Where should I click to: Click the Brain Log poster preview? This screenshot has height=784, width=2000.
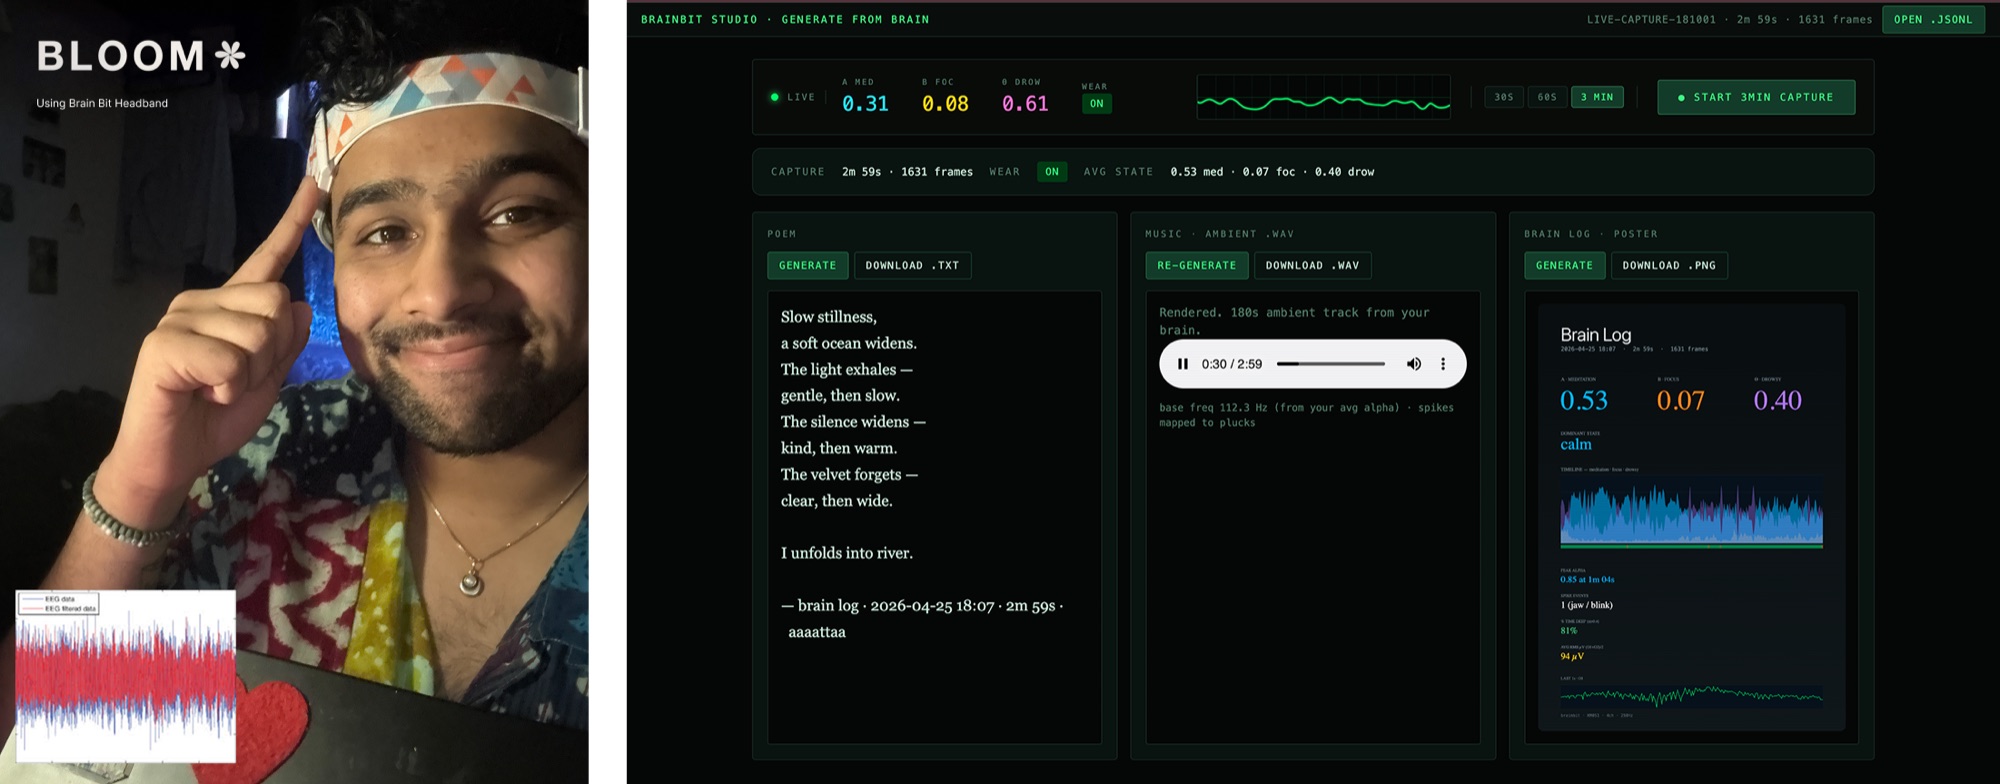click(1691, 517)
